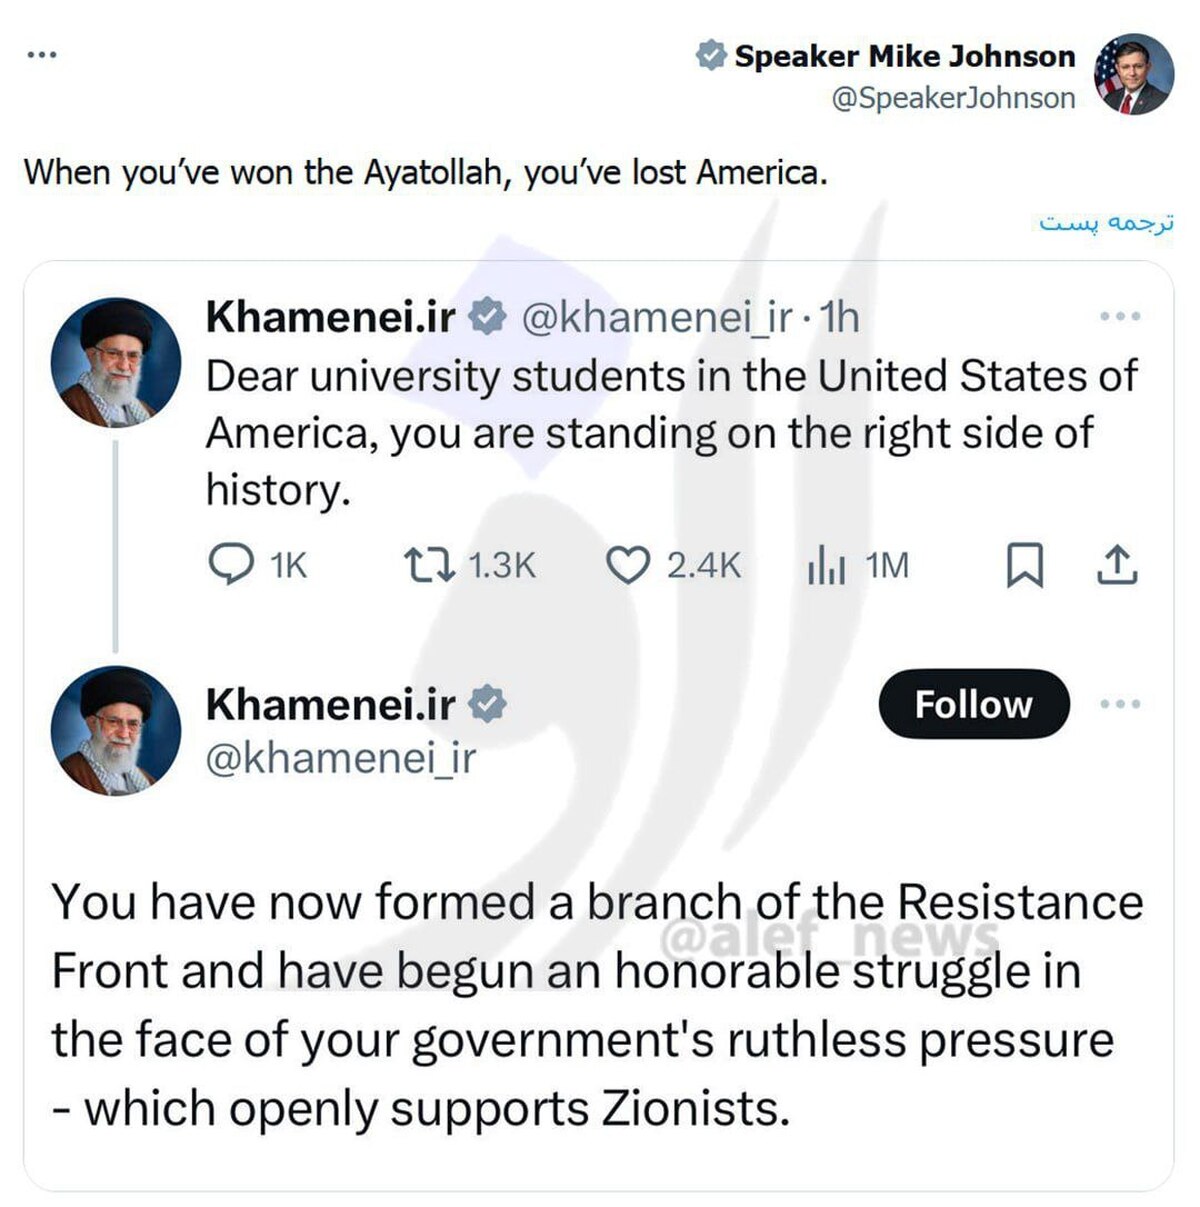Open the @SpeakerJohnson handle link
The width and height of the screenshot is (1200, 1207).
pyautogui.click(x=953, y=98)
